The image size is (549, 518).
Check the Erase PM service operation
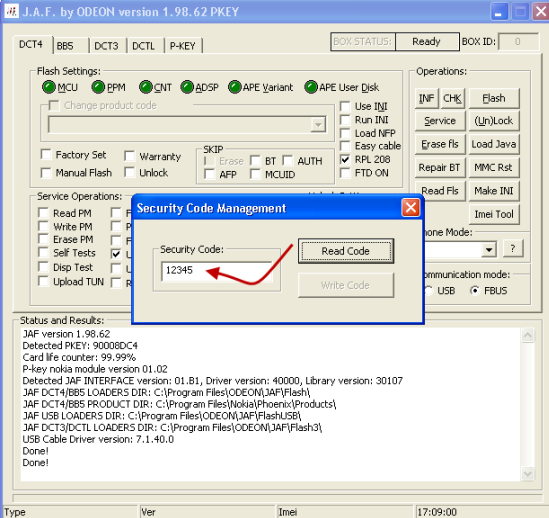click(x=43, y=239)
